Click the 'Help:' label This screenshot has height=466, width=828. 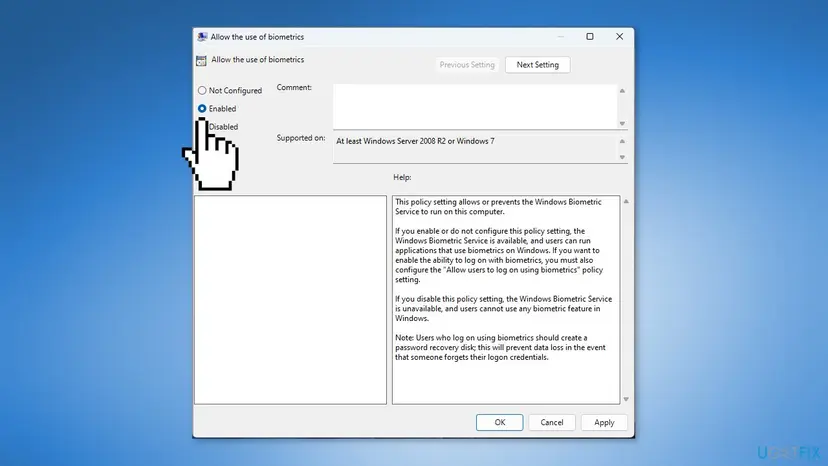tap(402, 178)
